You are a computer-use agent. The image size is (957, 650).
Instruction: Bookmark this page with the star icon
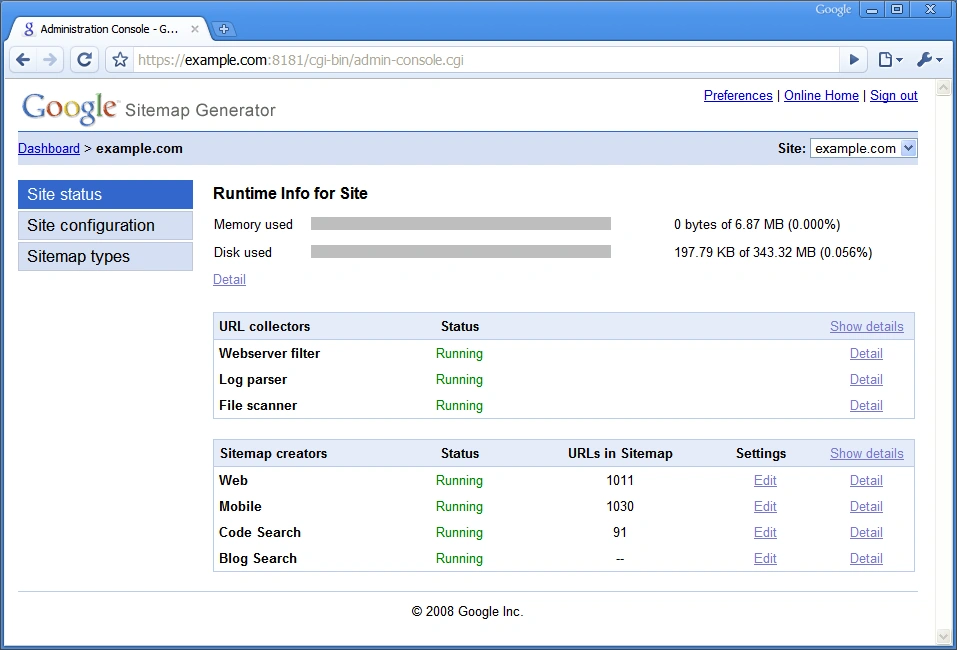point(119,60)
